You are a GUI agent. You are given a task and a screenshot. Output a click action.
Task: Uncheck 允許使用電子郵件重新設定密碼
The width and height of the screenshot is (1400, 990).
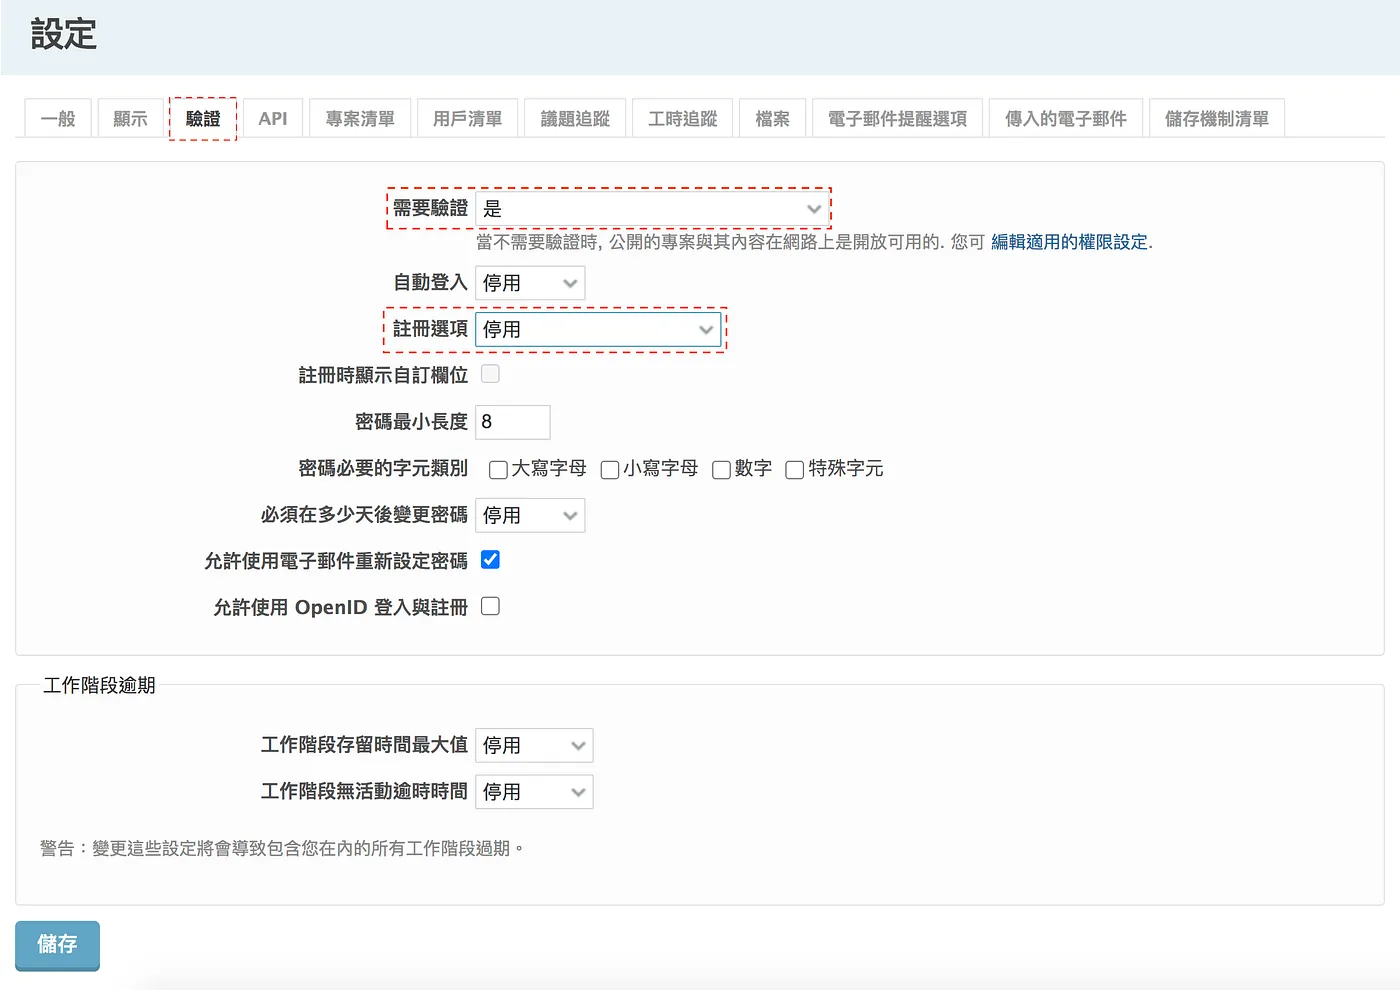pyautogui.click(x=490, y=560)
